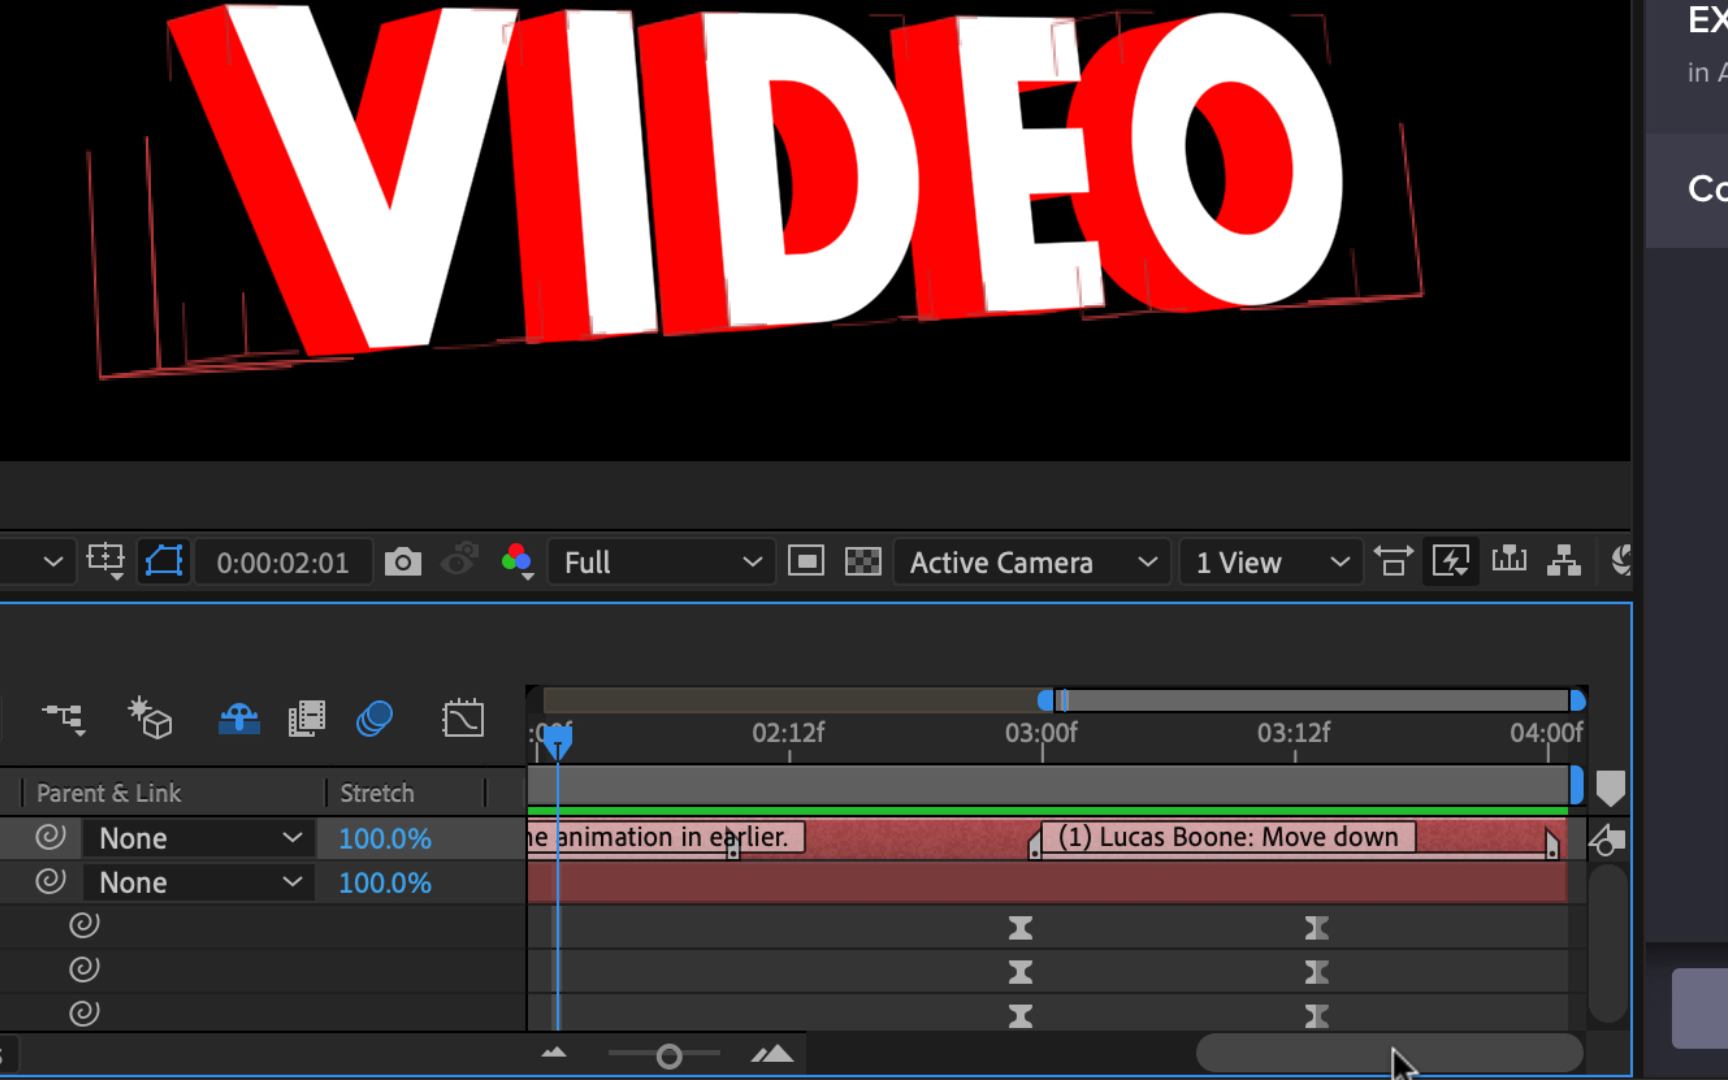Click the 04:00f mark on time ruler
The height and width of the screenshot is (1080, 1728).
pos(1546,733)
